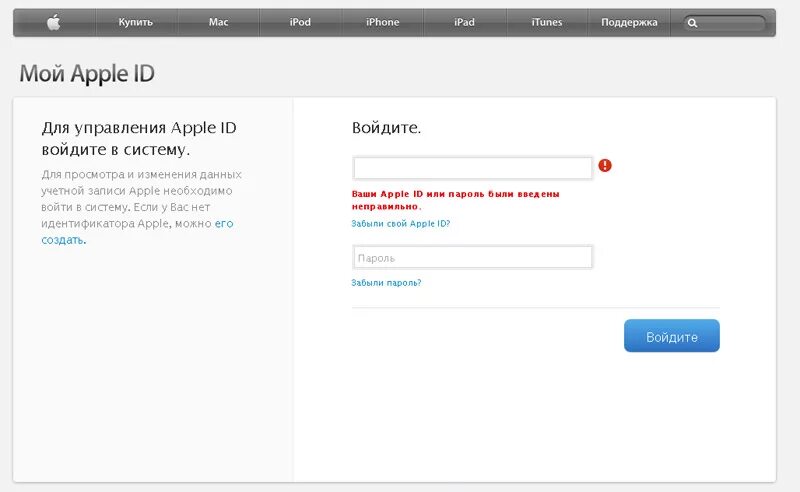
Task: Click the Для управления Apple ID heading
Action: (139, 138)
